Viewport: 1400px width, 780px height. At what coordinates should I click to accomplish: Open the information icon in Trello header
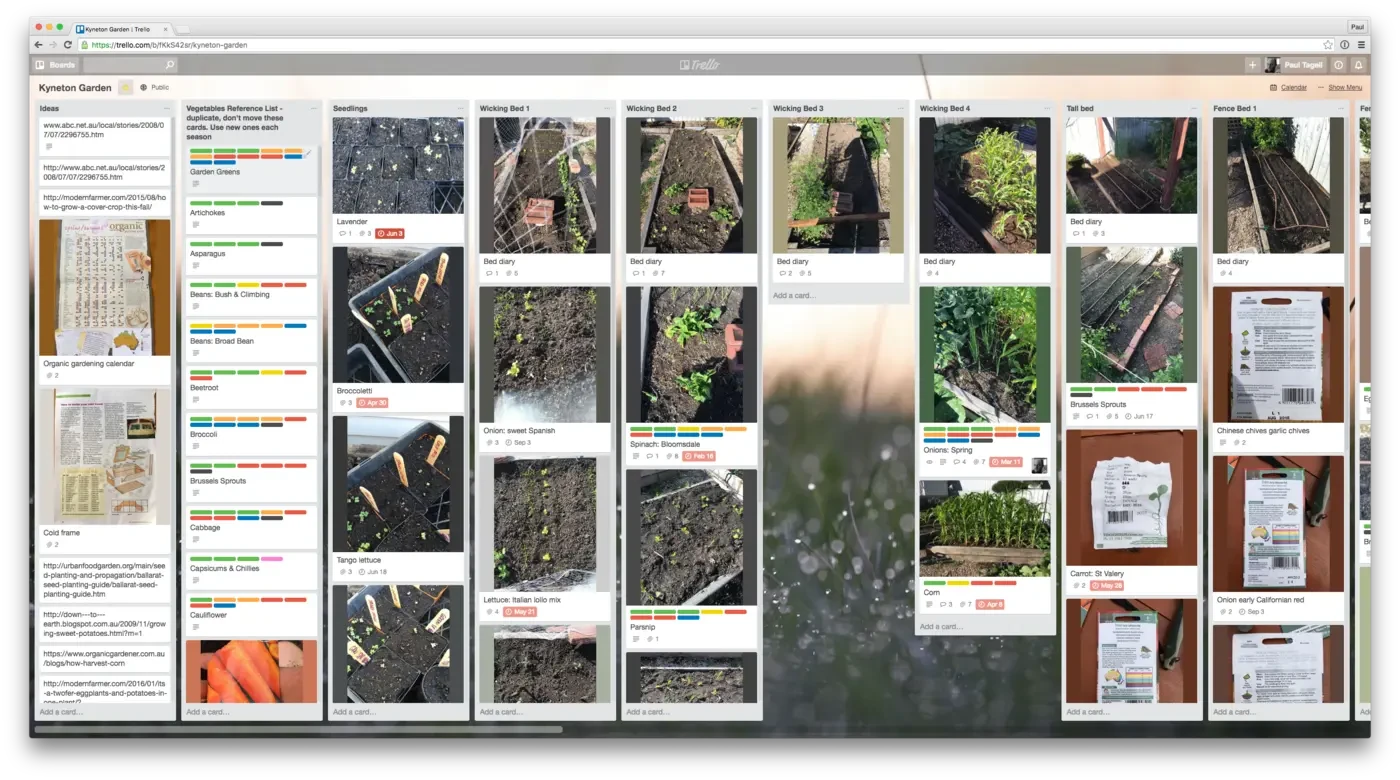pyautogui.click(x=1339, y=65)
